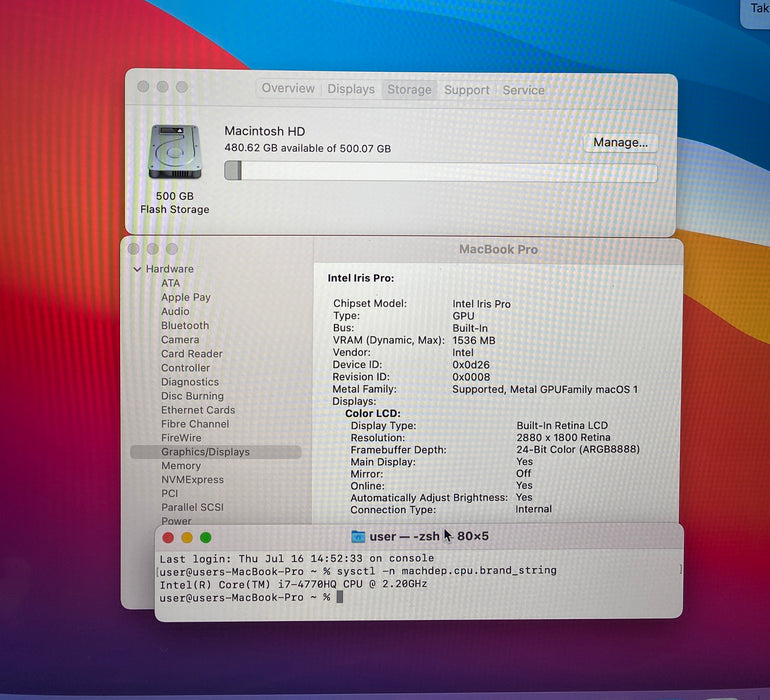
Task: Click the folder icon in Terminal title bar
Action: point(358,536)
